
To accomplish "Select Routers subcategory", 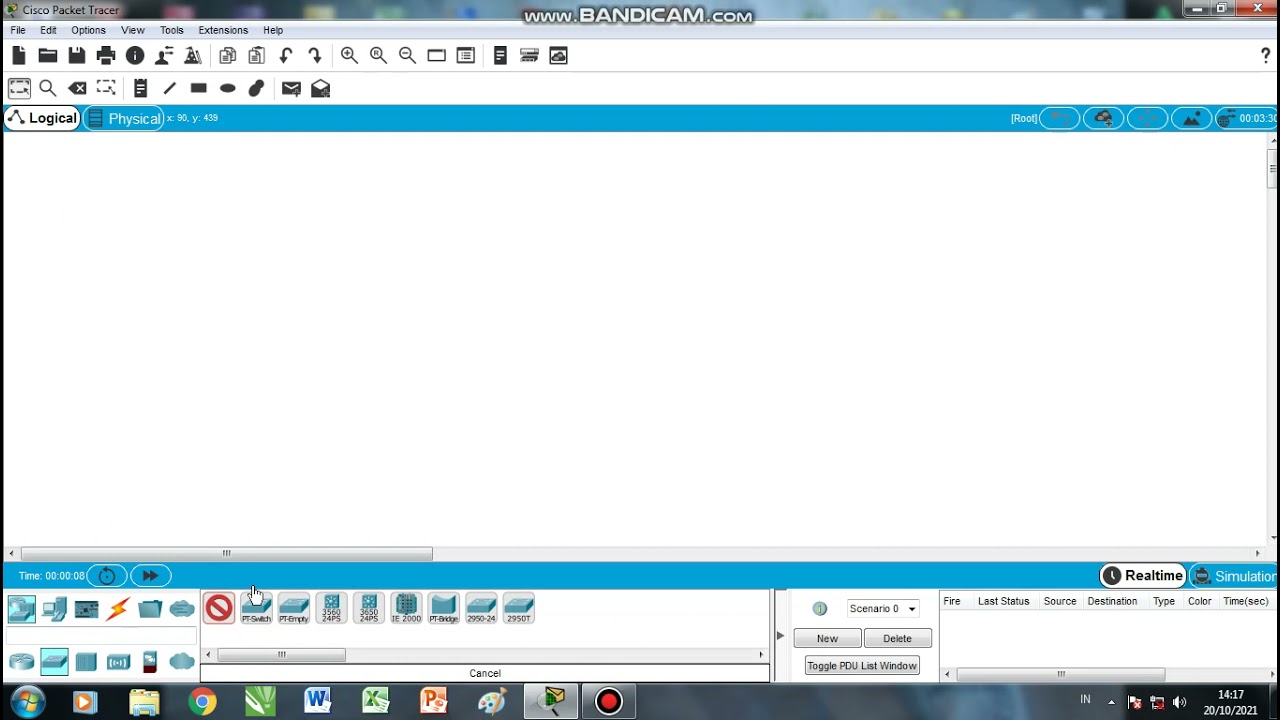I will (22, 662).
